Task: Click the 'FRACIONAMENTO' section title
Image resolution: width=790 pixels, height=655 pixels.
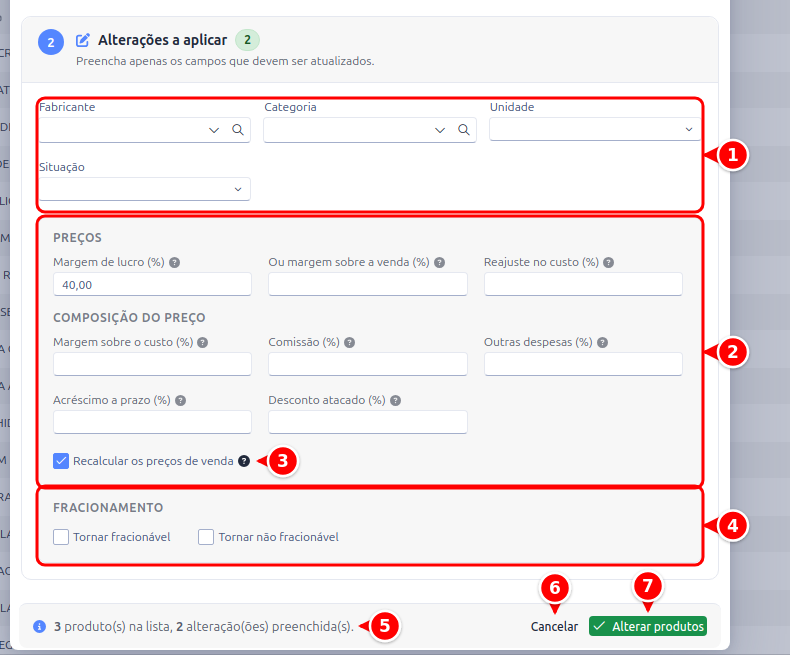Action: click(x=108, y=507)
